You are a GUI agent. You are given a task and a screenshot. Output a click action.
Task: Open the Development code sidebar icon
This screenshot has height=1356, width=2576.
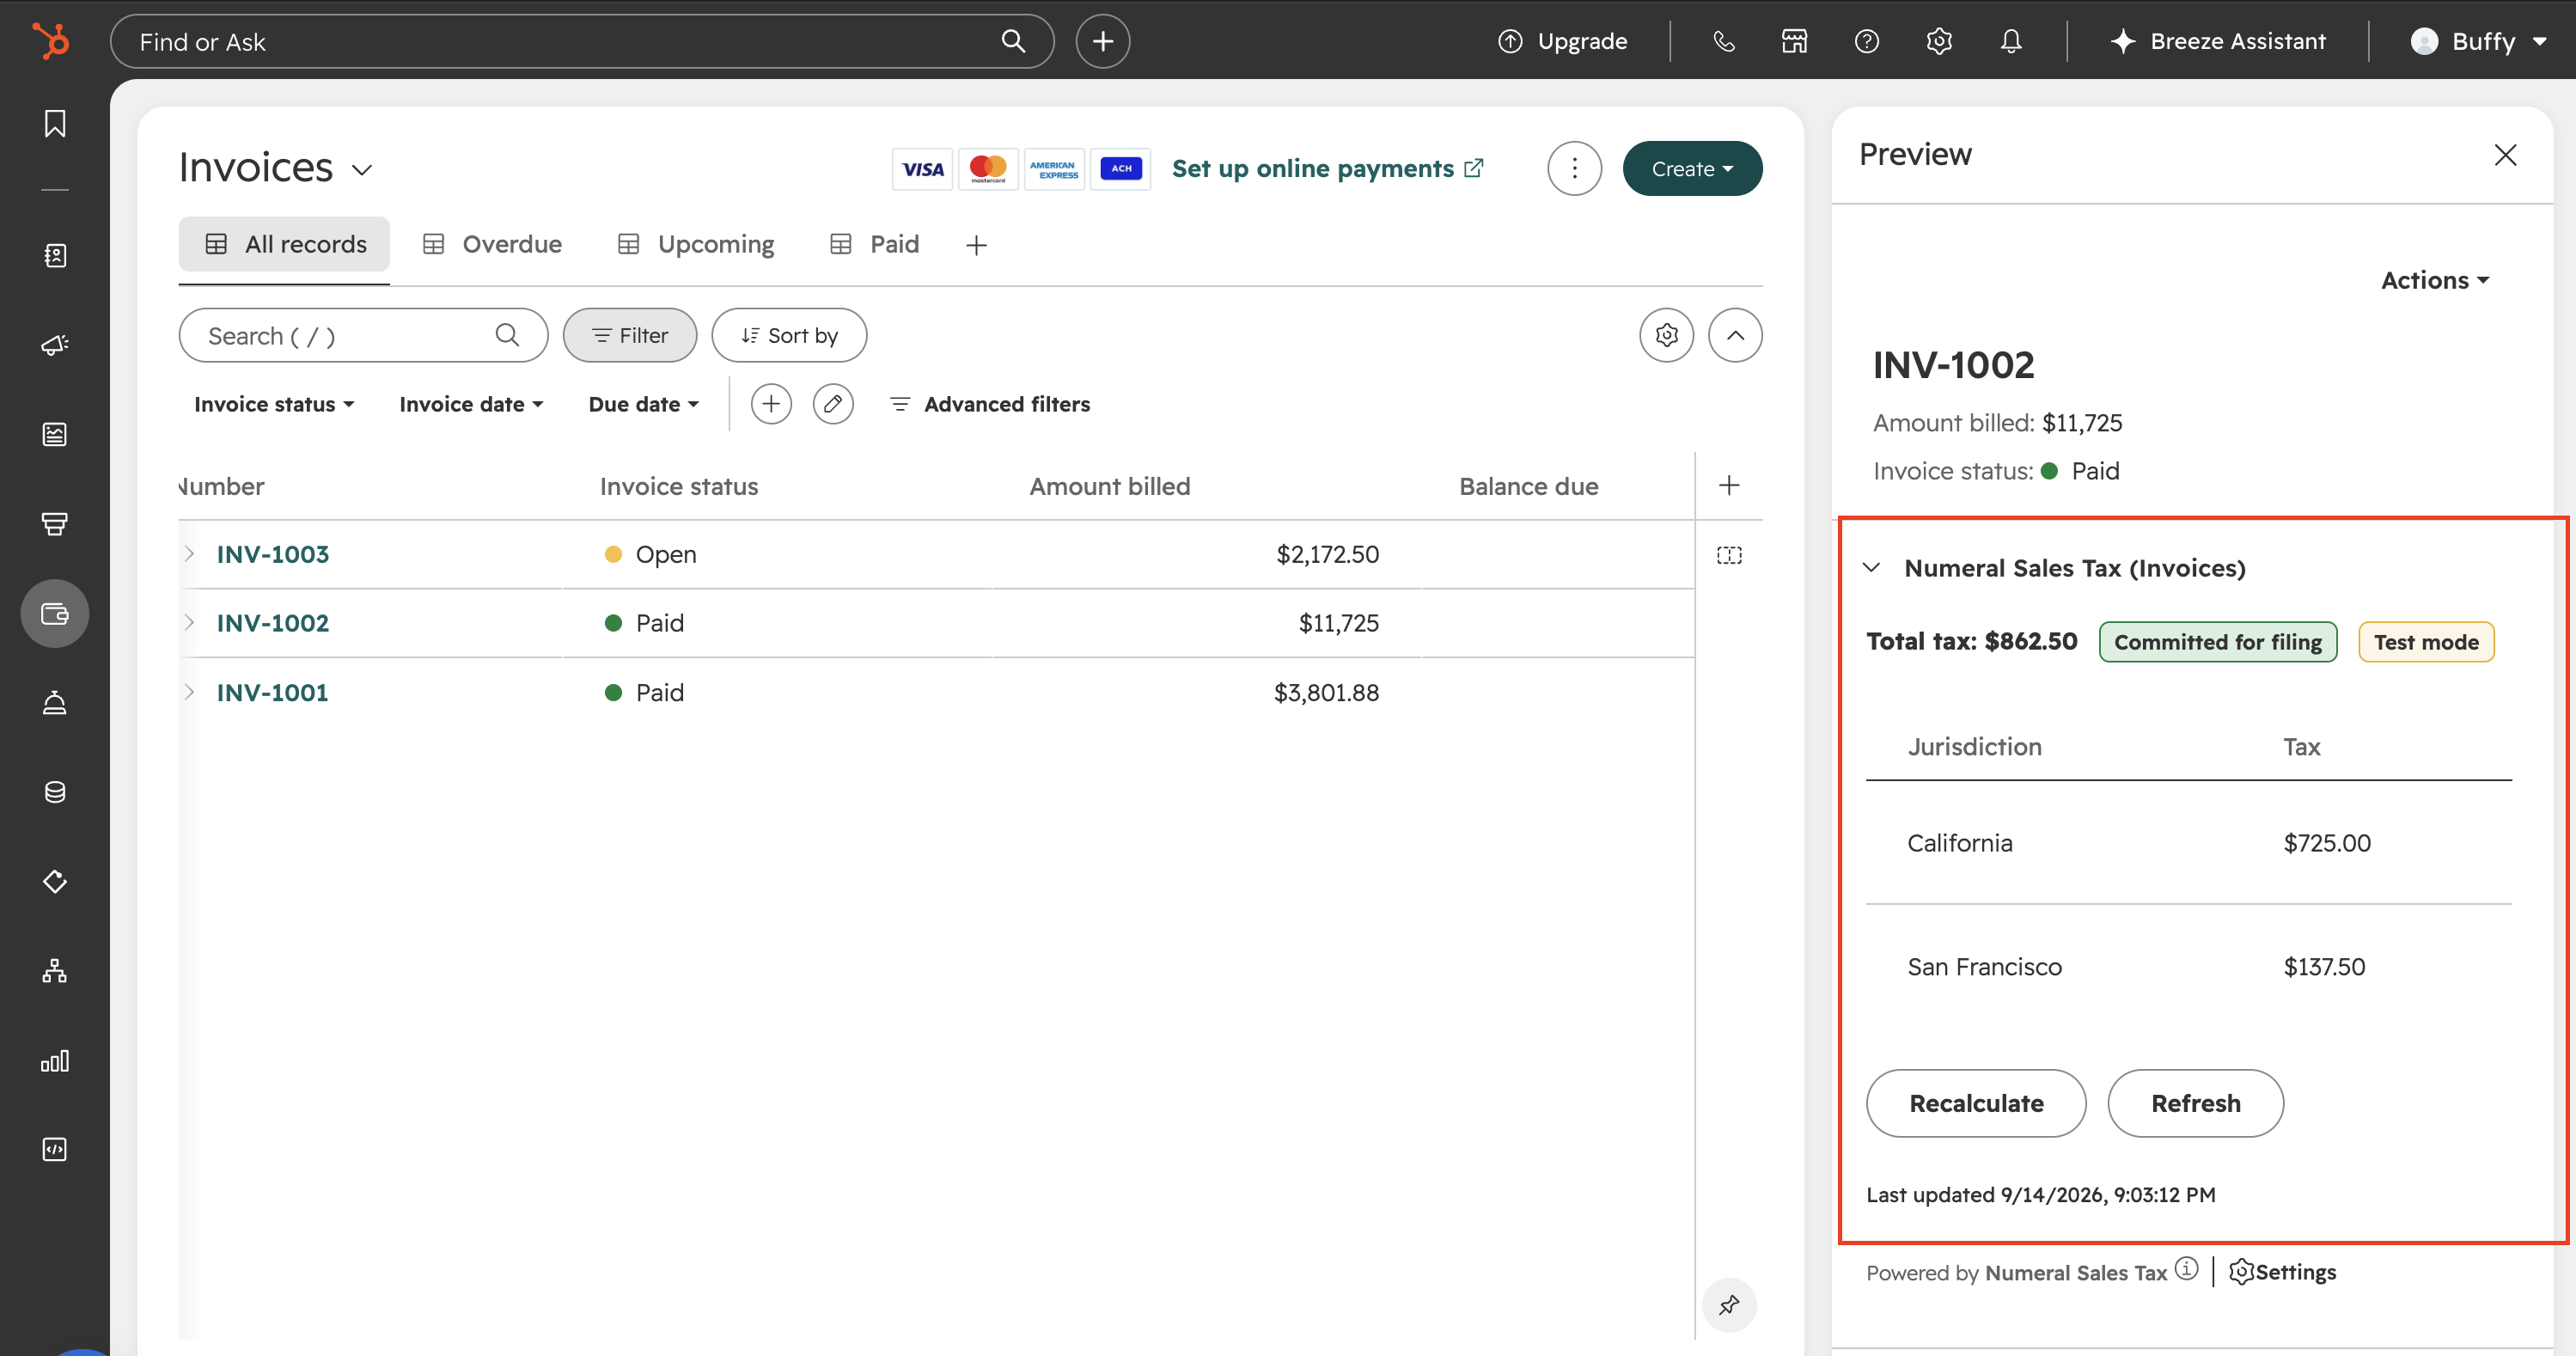[55, 1149]
